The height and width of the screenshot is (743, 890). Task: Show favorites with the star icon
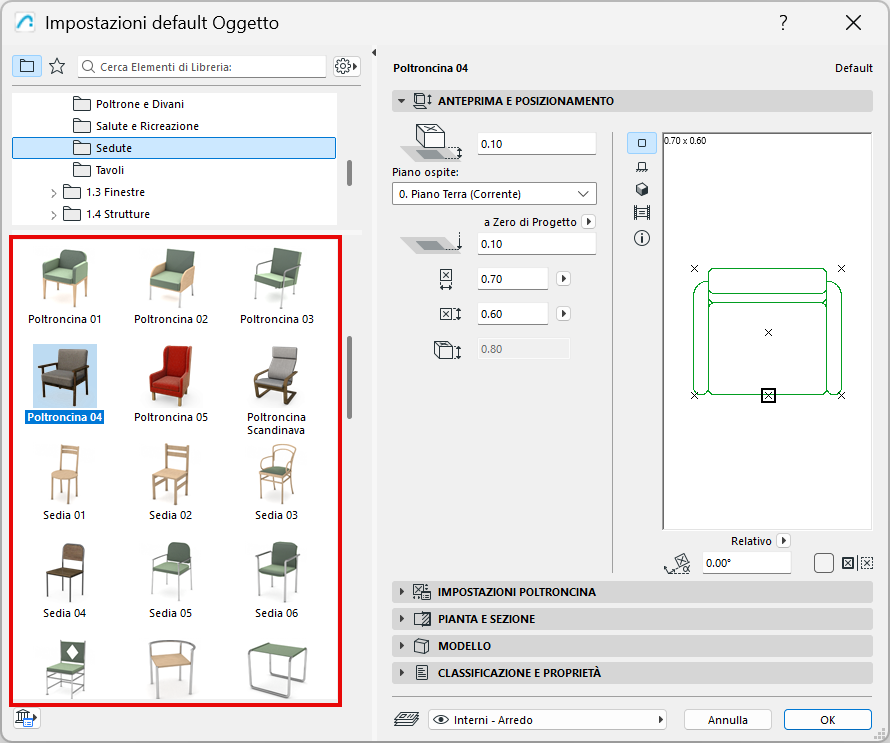57,66
